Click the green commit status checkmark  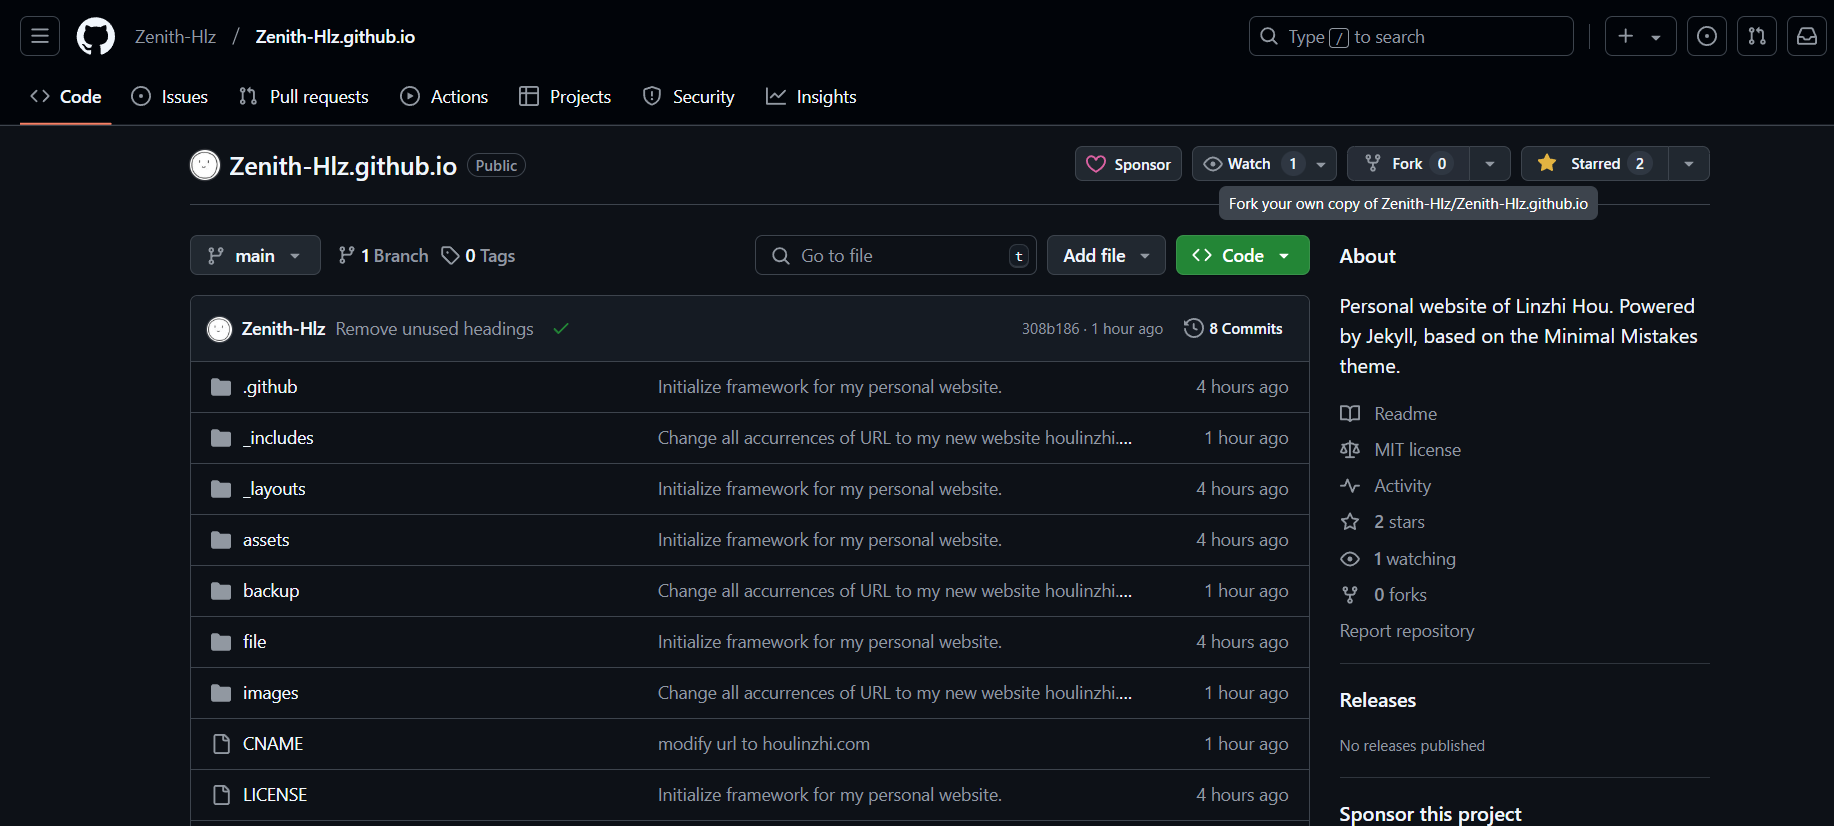tap(561, 329)
